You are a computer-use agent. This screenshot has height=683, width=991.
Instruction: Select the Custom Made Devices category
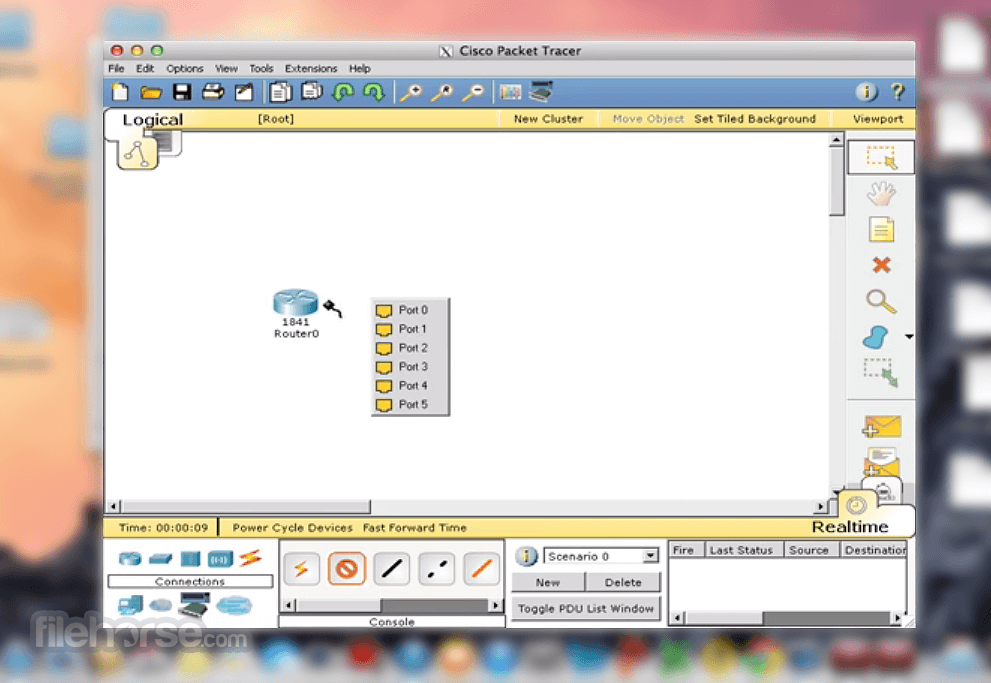(x=193, y=605)
